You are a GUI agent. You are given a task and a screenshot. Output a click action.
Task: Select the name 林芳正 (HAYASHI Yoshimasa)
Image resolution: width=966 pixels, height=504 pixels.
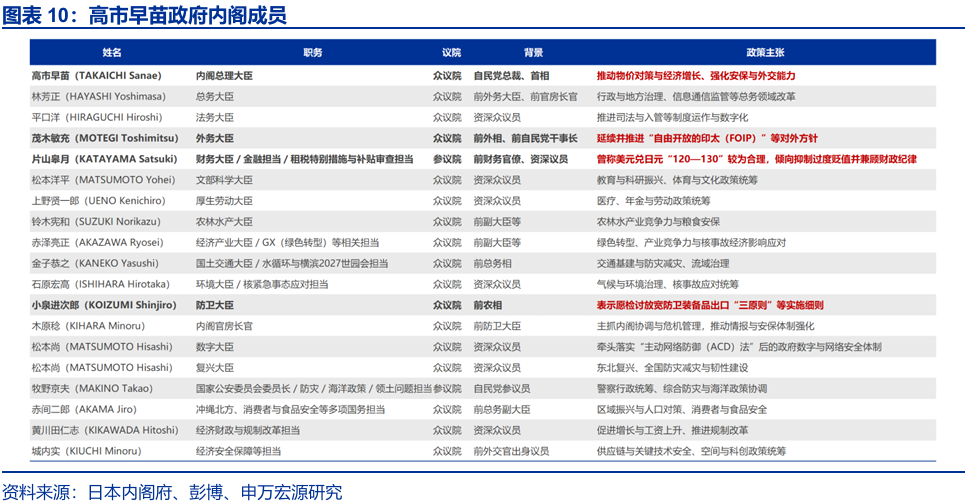click(97, 97)
